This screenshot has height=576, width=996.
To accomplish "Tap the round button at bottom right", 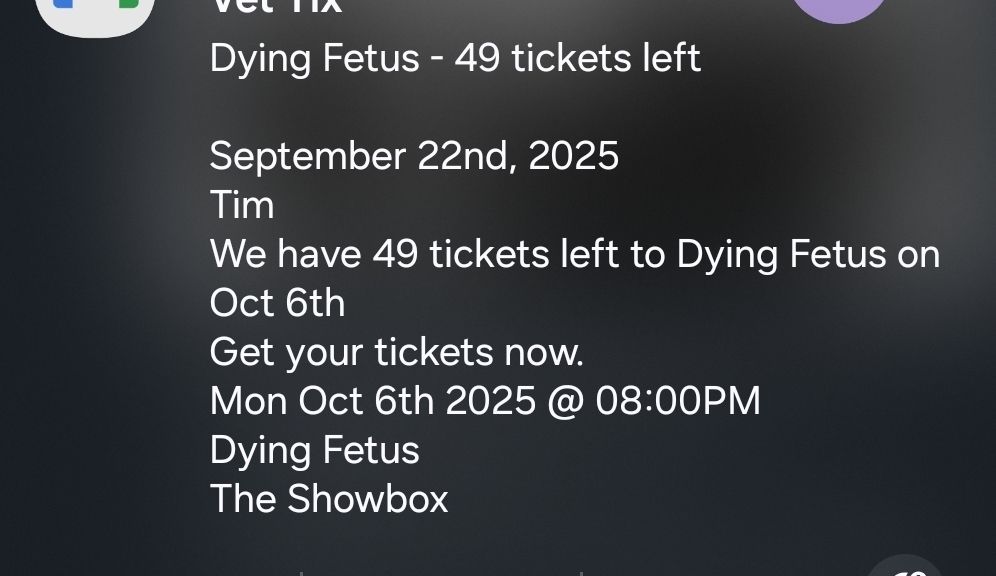I will coord(905,565).
